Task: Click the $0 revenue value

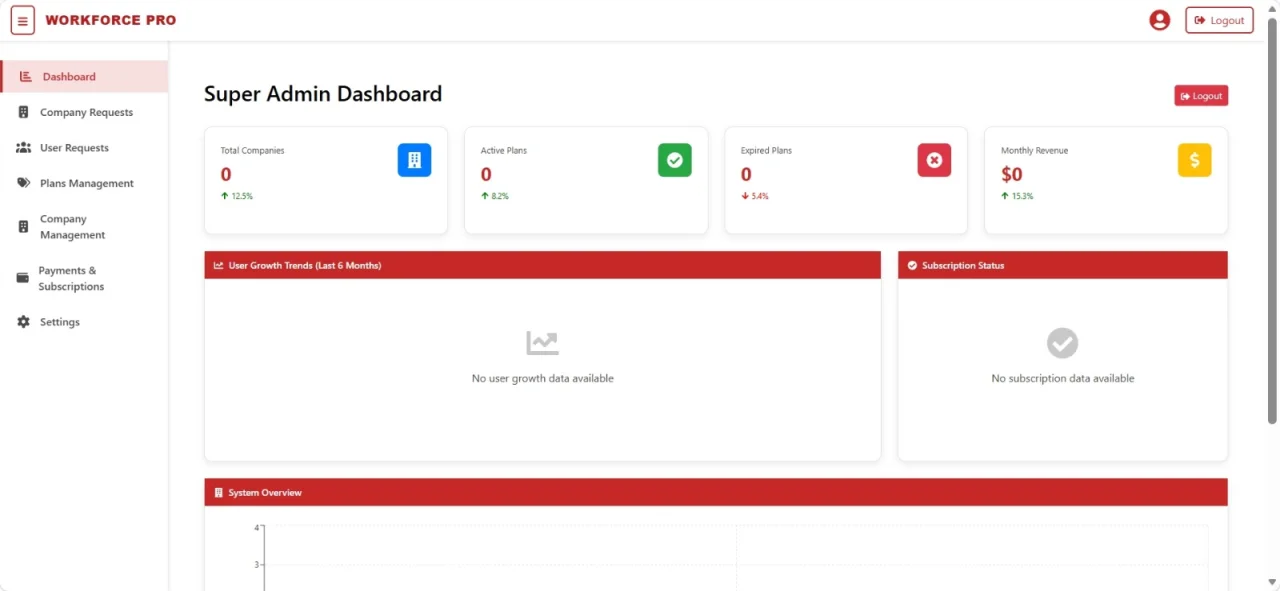Action: click(x=1012, y=175)
